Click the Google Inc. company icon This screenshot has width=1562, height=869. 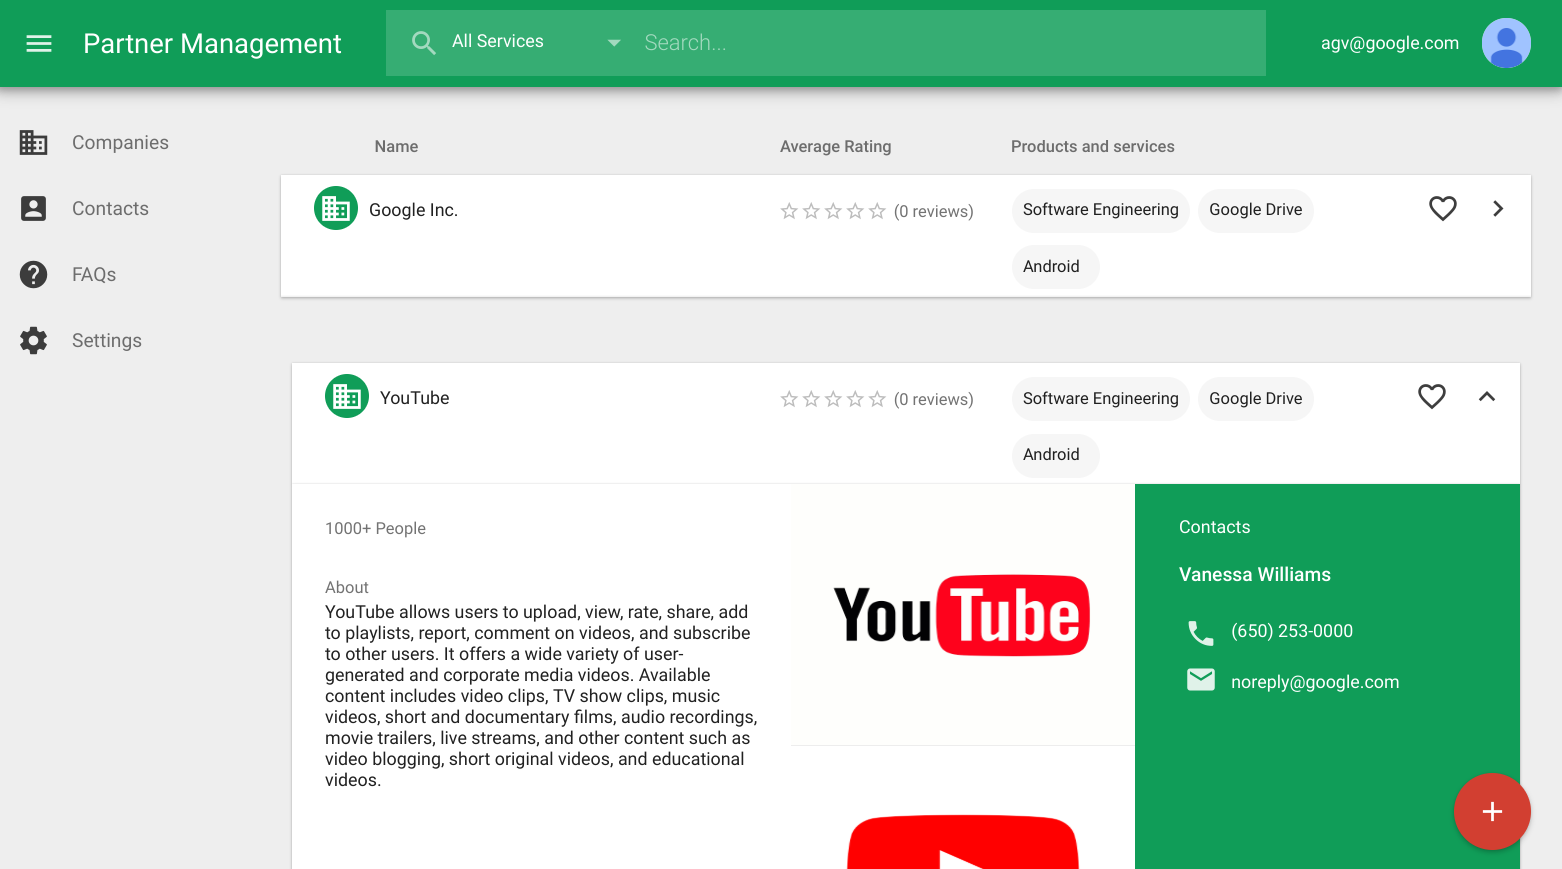[x=336, y=208]
